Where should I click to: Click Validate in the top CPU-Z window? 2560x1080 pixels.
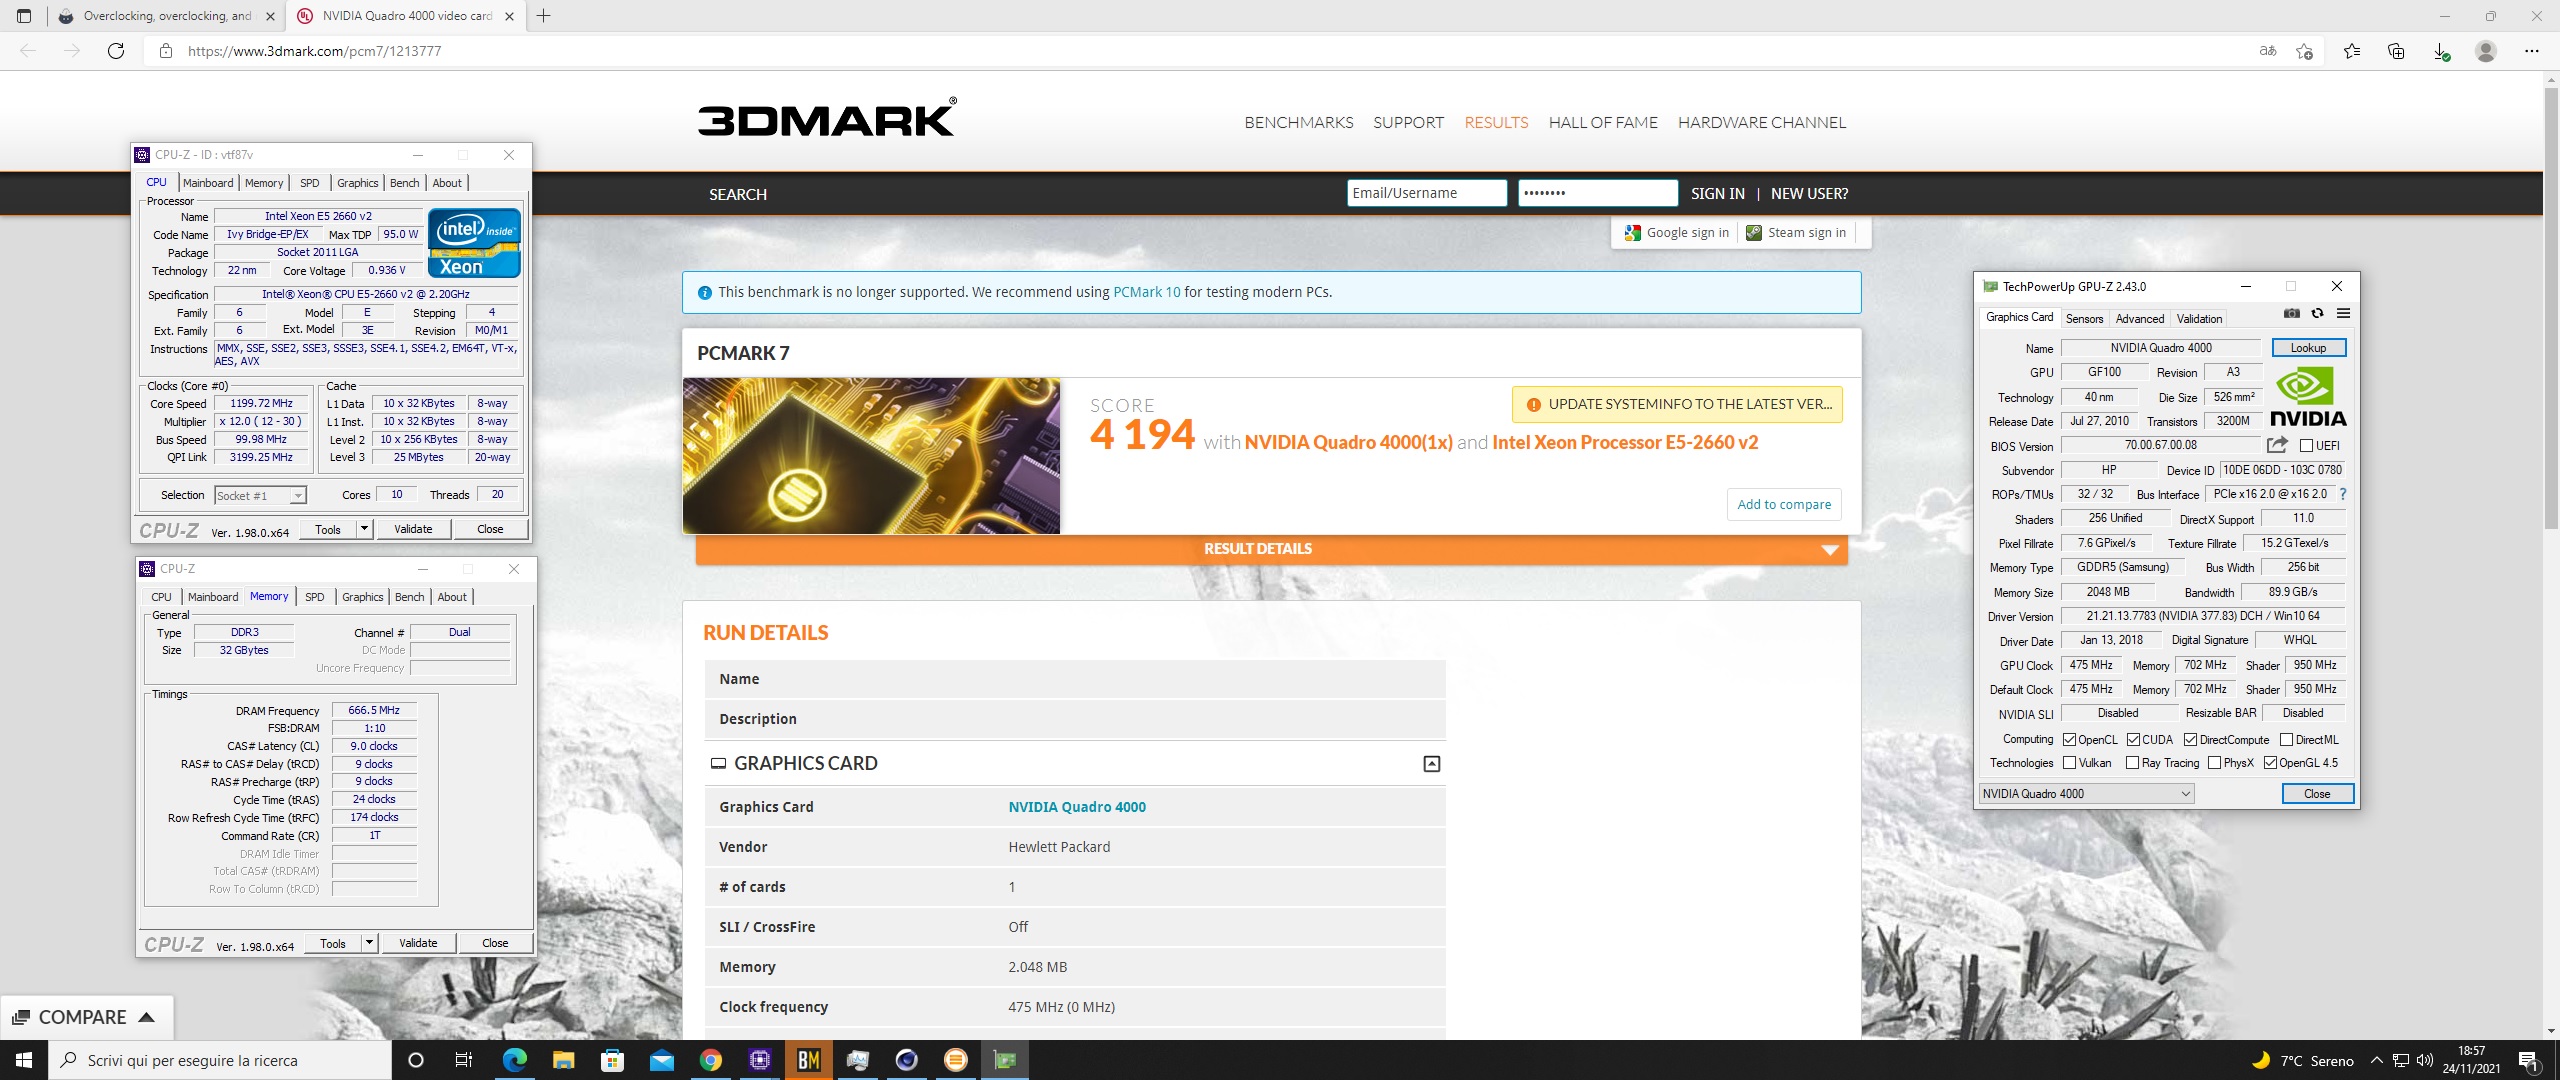413,529
